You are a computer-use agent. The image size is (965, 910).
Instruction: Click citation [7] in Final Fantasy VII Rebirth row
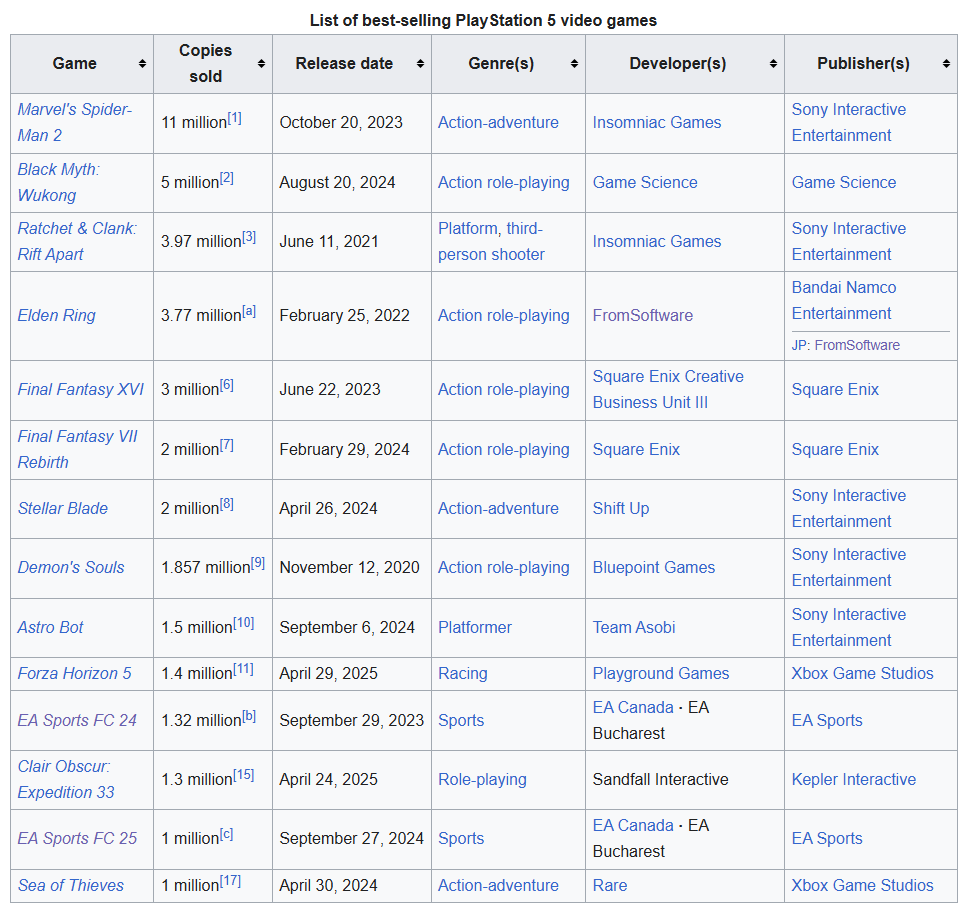coord(226,445)
